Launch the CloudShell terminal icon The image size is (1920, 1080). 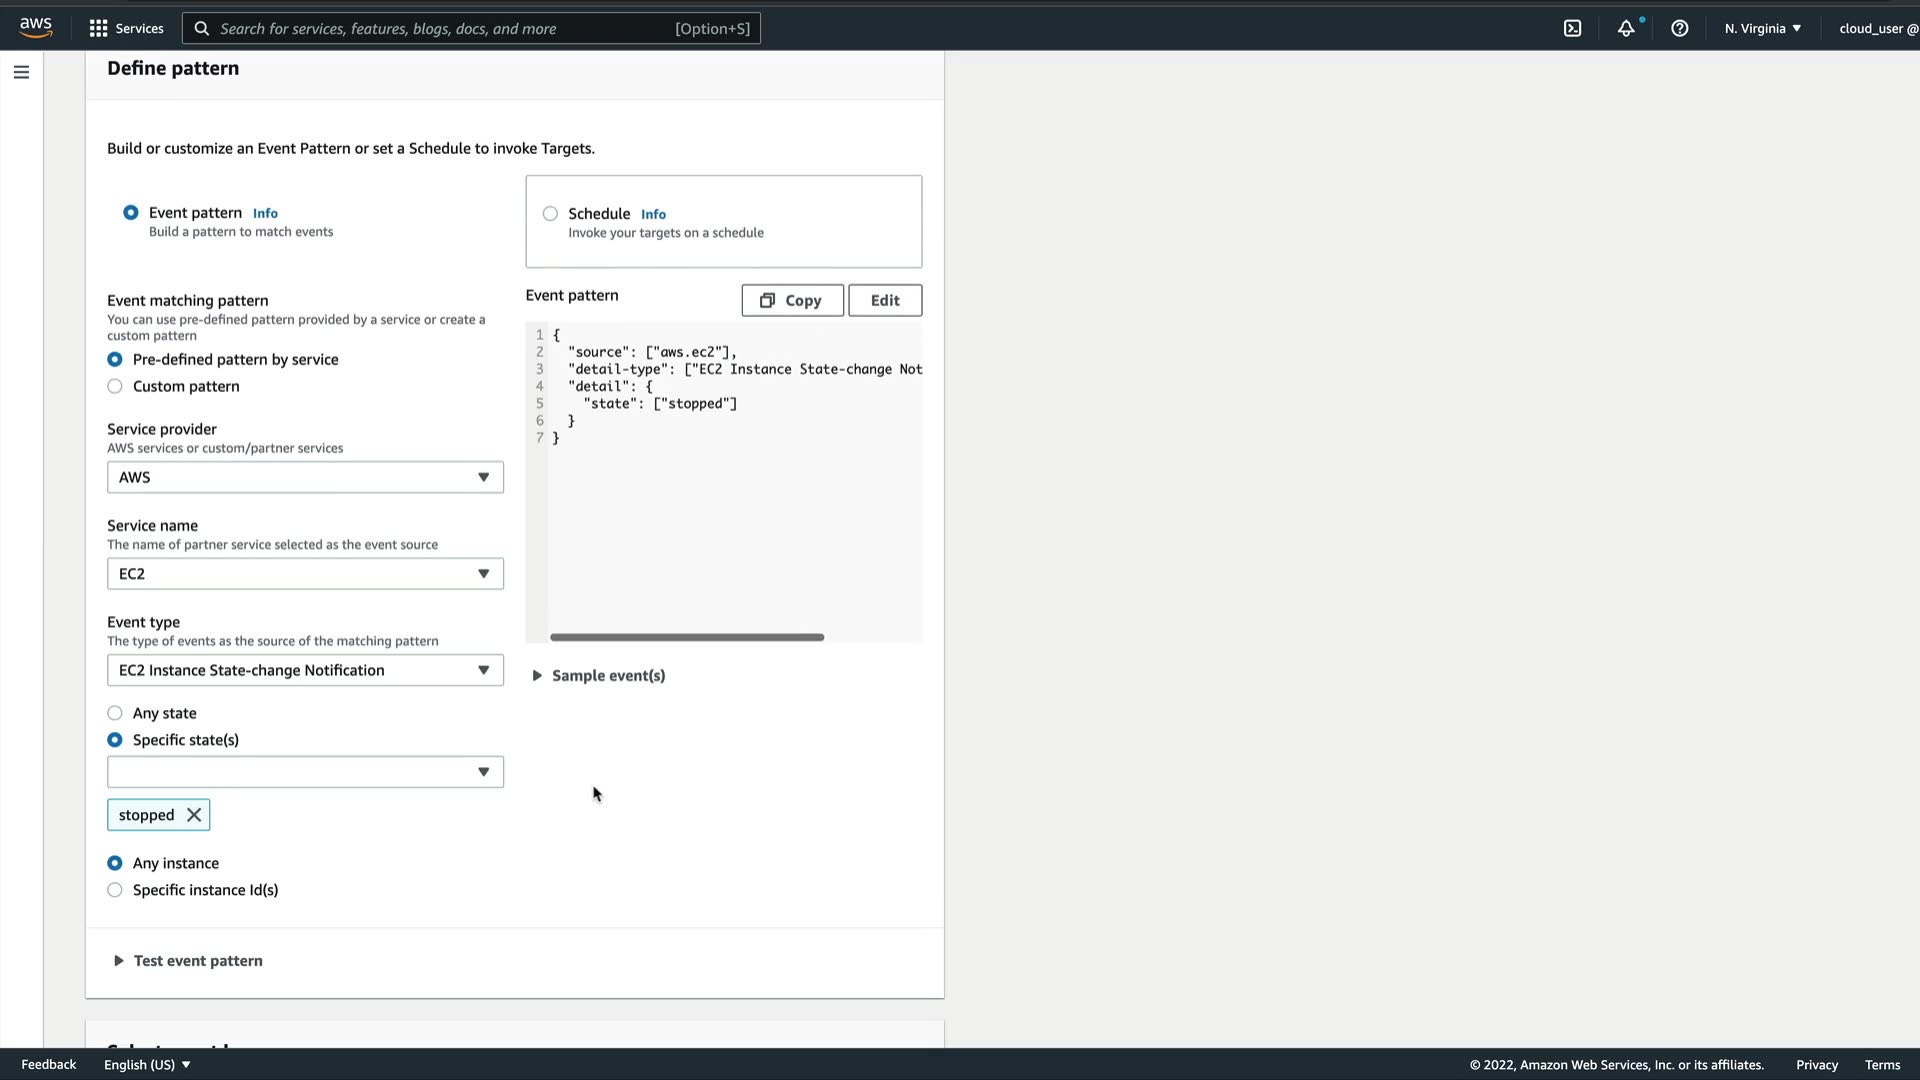1572,28
